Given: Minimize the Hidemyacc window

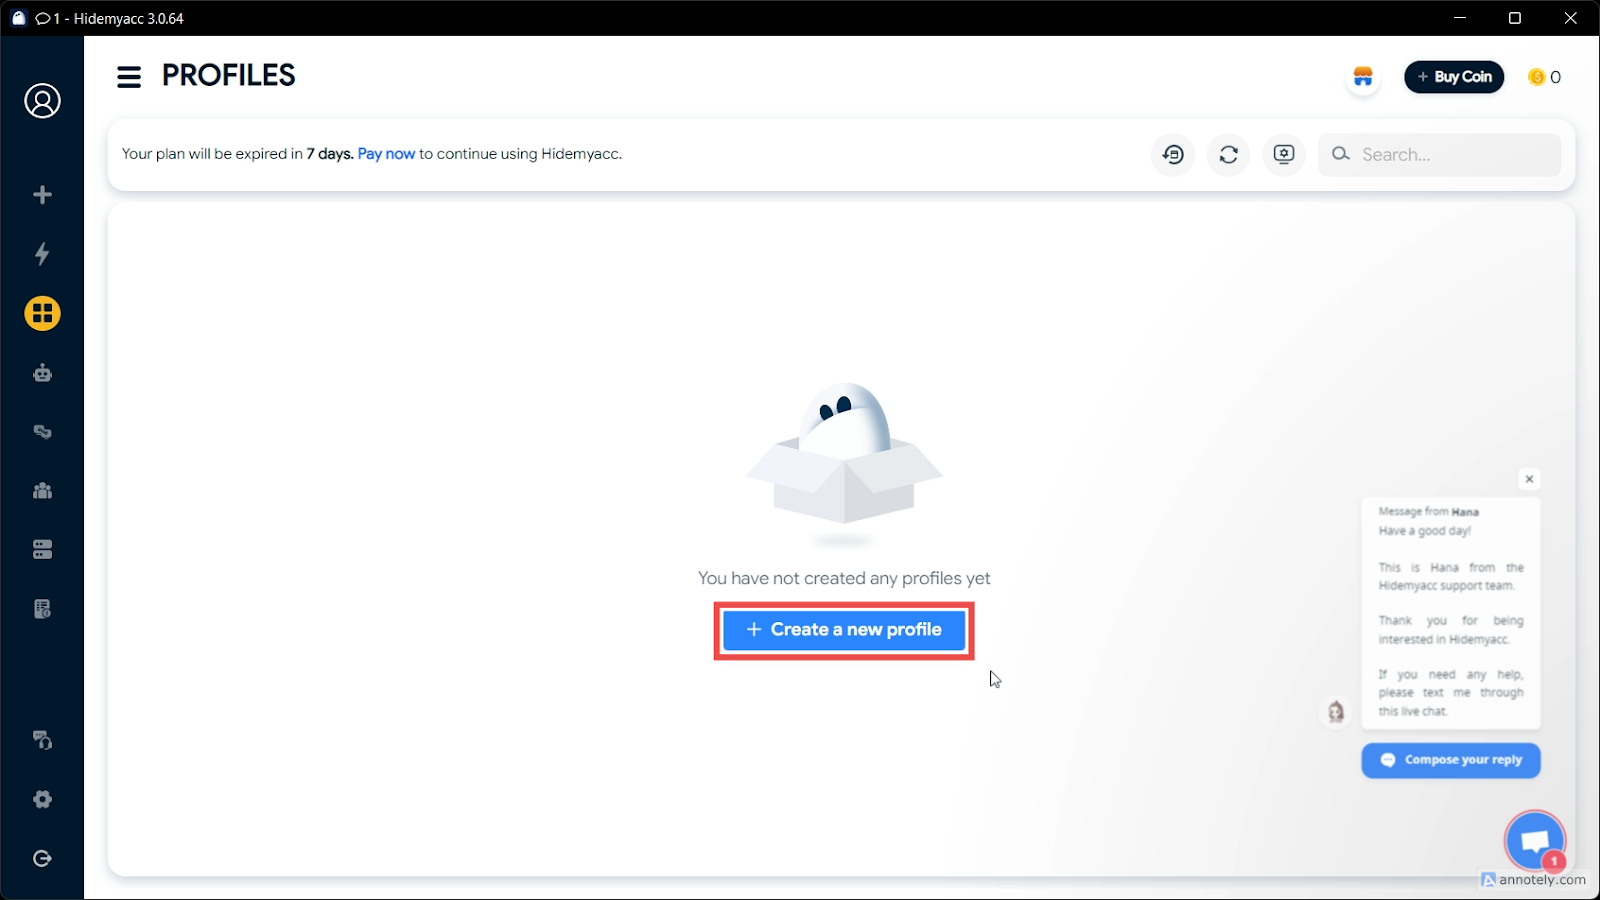Looking at the screenshot, I should (x=1460, y=18).
